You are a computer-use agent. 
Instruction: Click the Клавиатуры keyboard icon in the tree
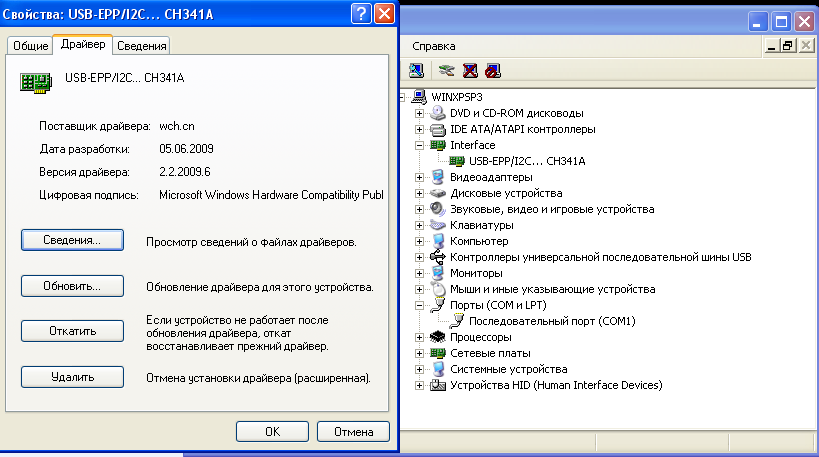tap(437, 225)
